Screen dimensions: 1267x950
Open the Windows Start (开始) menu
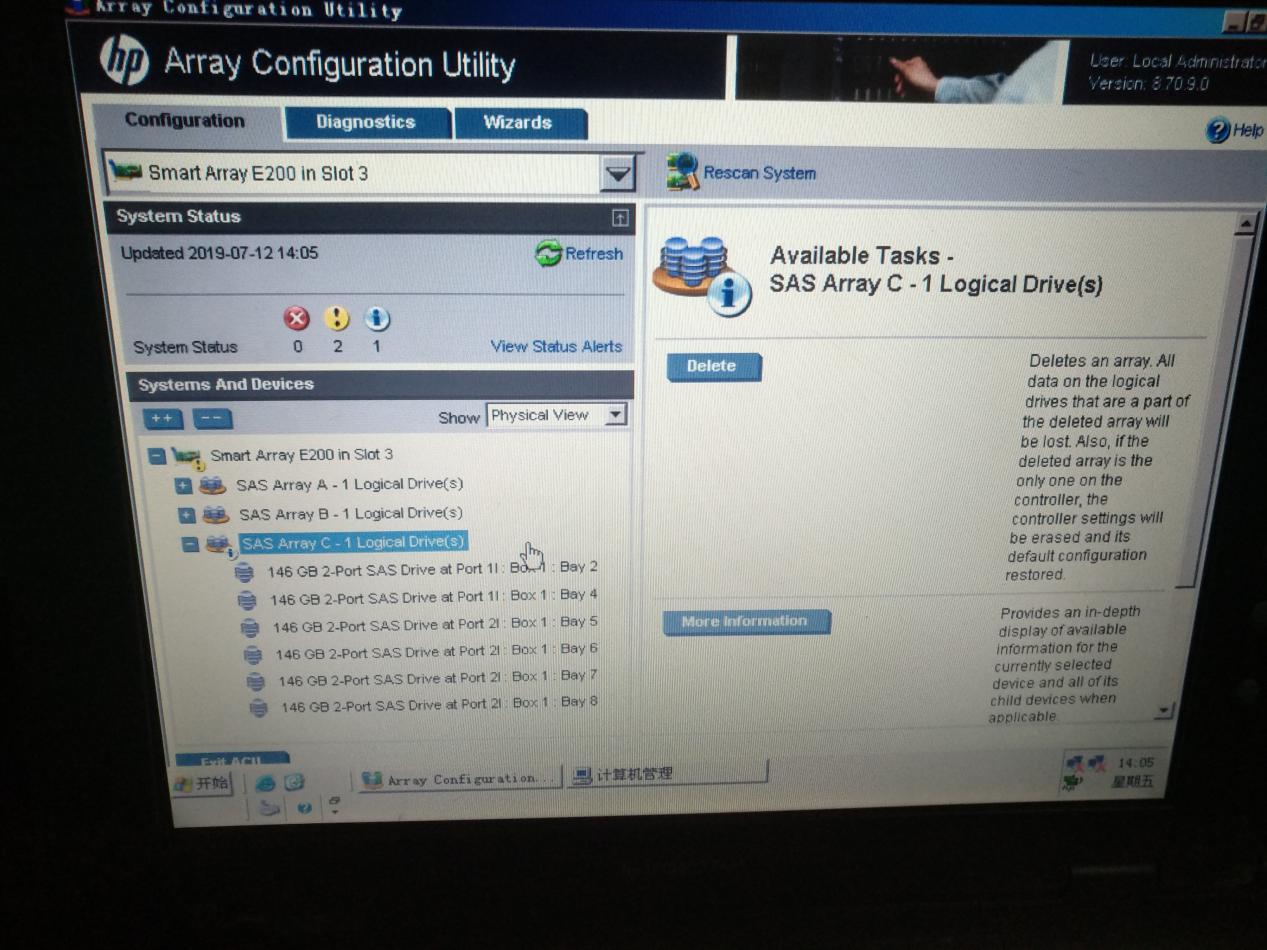[202, 784]
